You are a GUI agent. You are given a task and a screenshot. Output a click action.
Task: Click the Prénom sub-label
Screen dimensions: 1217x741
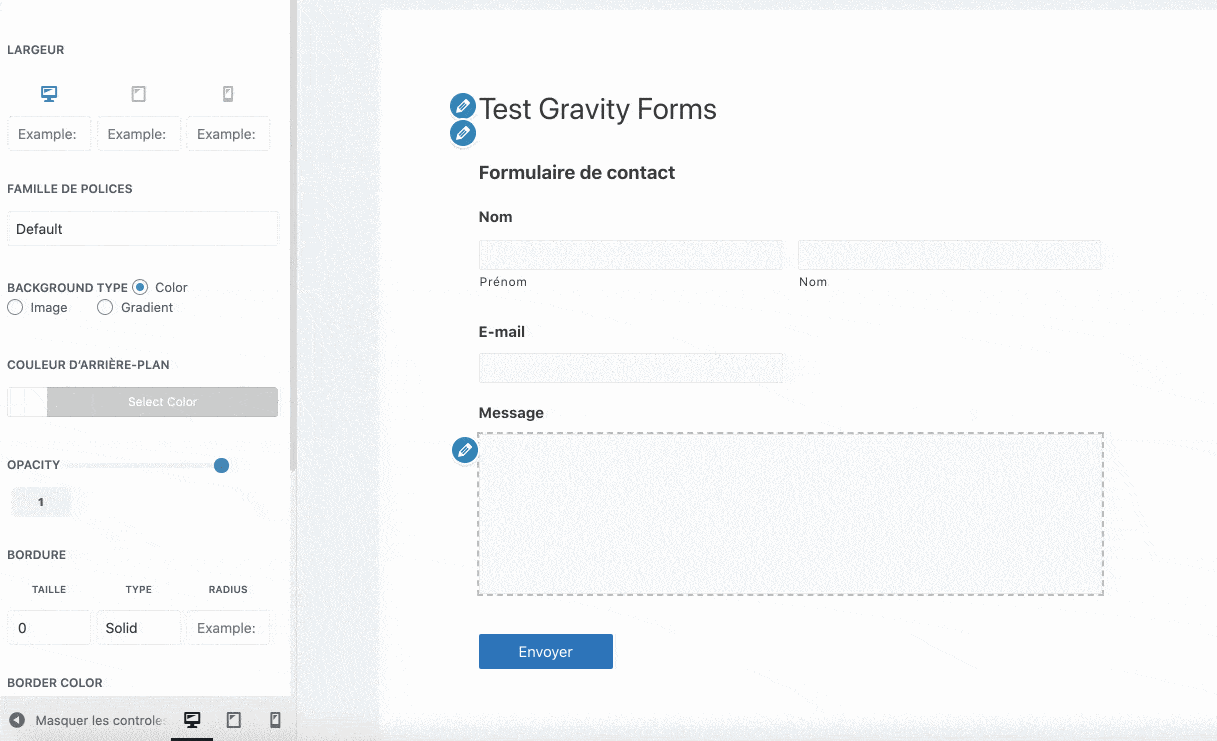[503, 282]
